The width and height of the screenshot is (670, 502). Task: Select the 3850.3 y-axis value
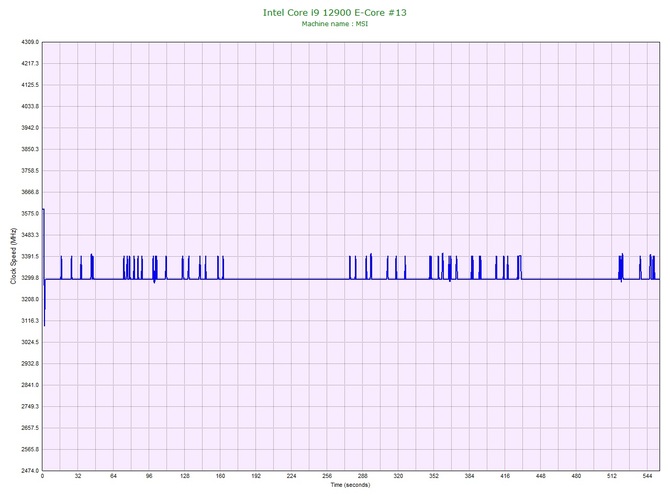point(30,149)
